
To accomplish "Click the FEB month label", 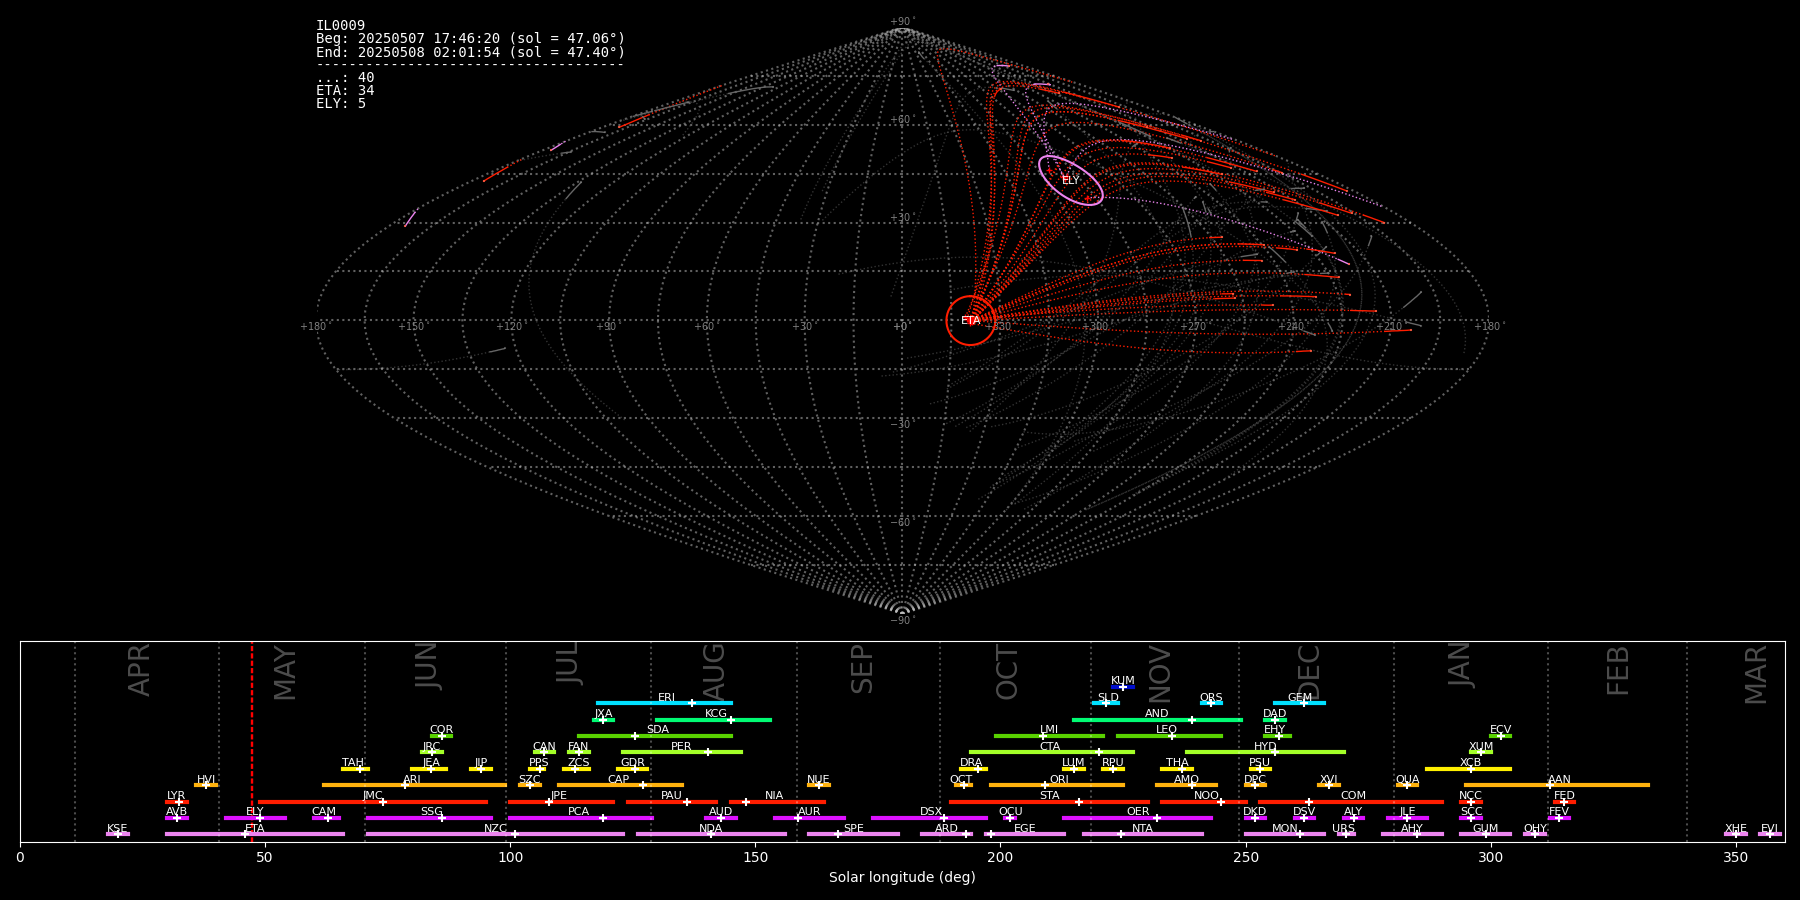I will [1618, 670].
